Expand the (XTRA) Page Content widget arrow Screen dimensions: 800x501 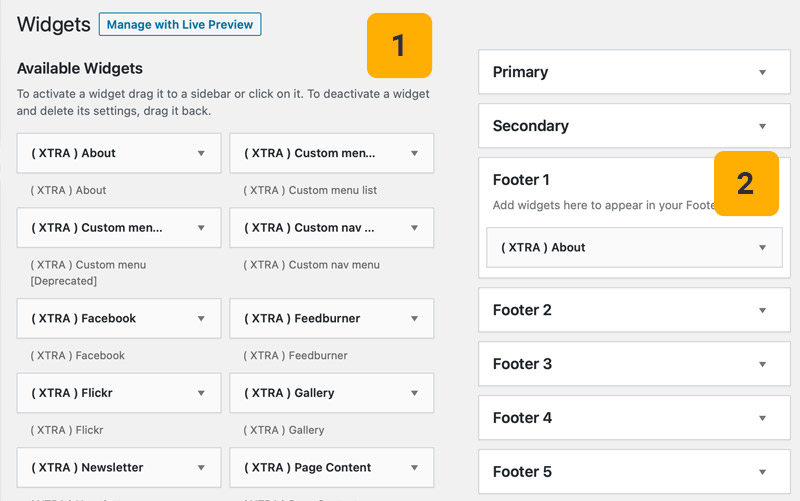pyautogui.click(x=414, y=467)
